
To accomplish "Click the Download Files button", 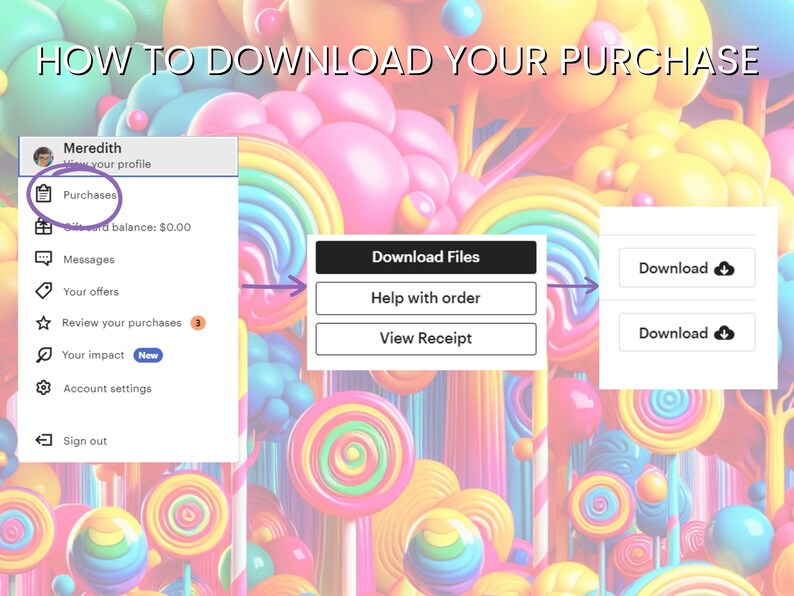I will tap(426, 257).
